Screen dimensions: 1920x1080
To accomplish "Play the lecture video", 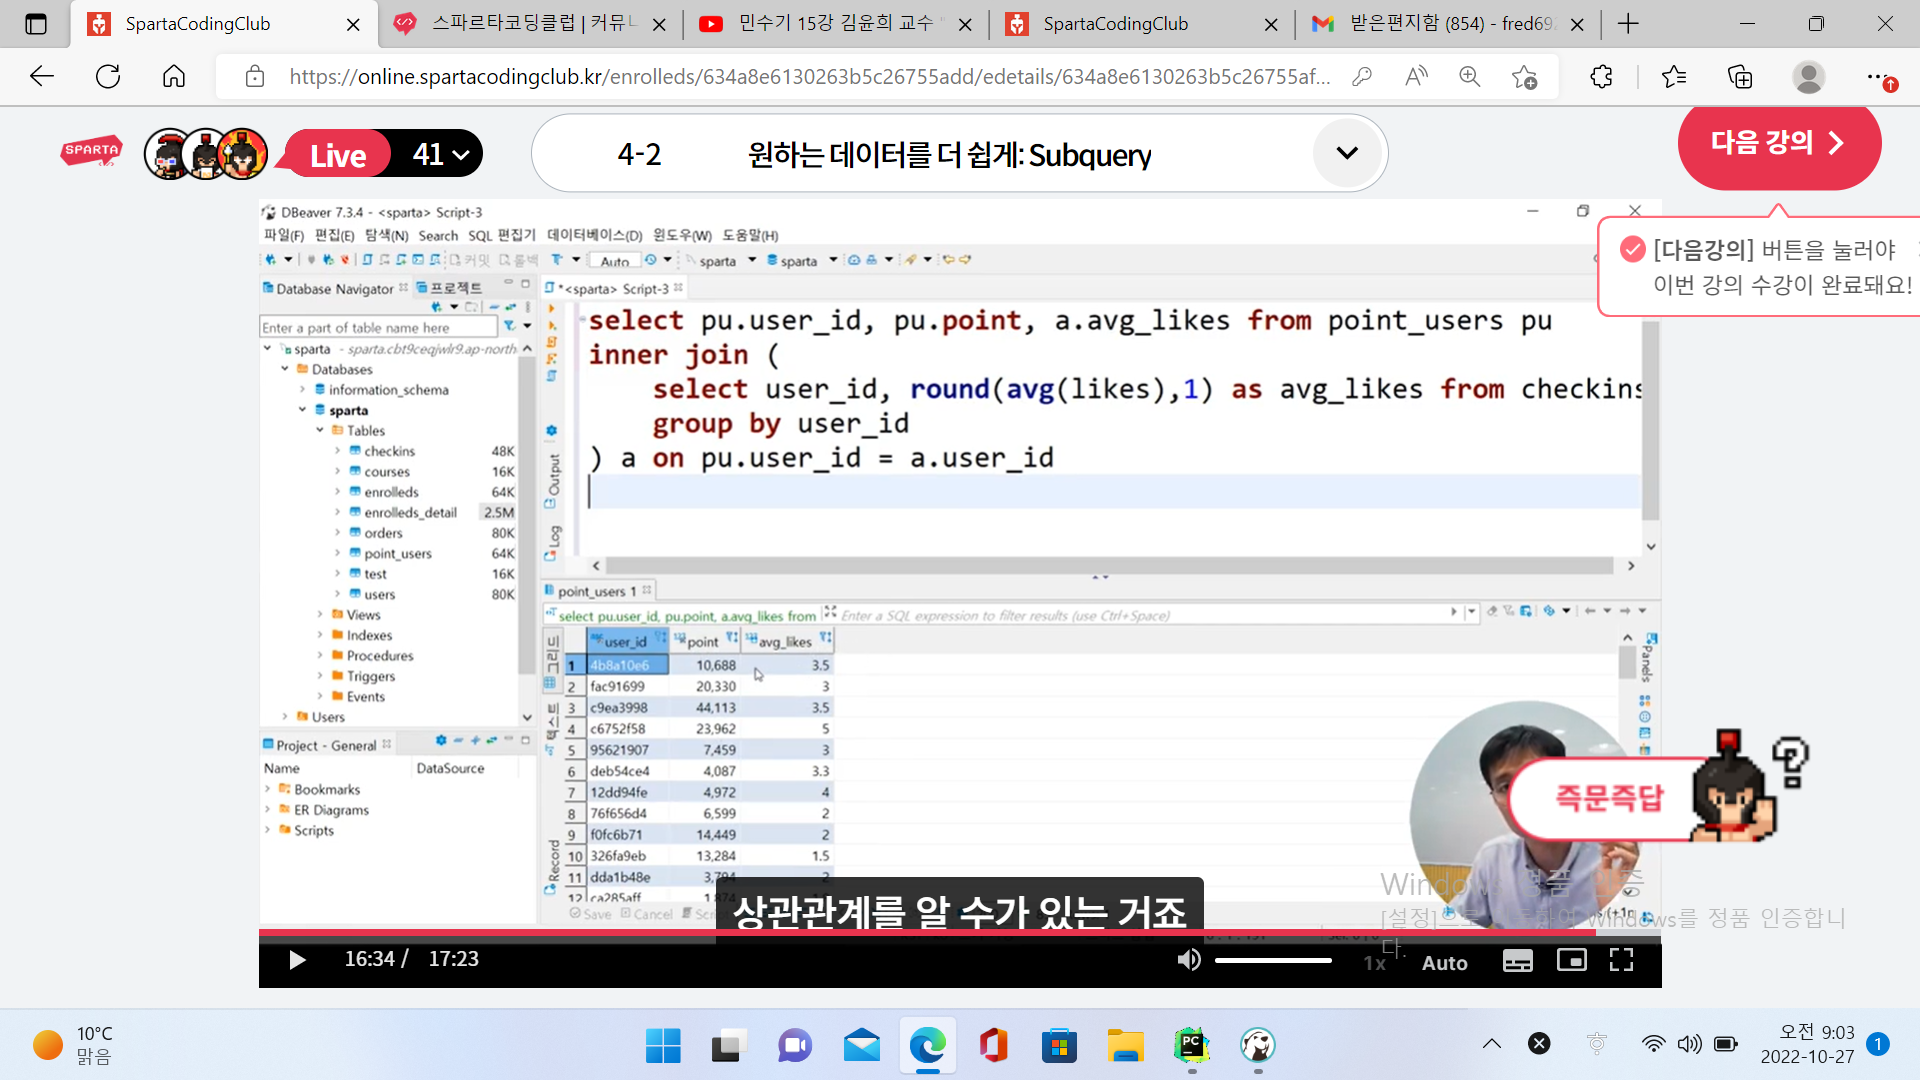I will [297, 960].
